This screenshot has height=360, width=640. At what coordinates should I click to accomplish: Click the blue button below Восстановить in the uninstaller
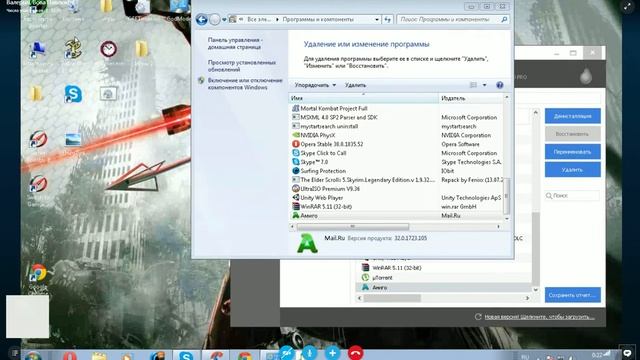[x=572, y=151]
